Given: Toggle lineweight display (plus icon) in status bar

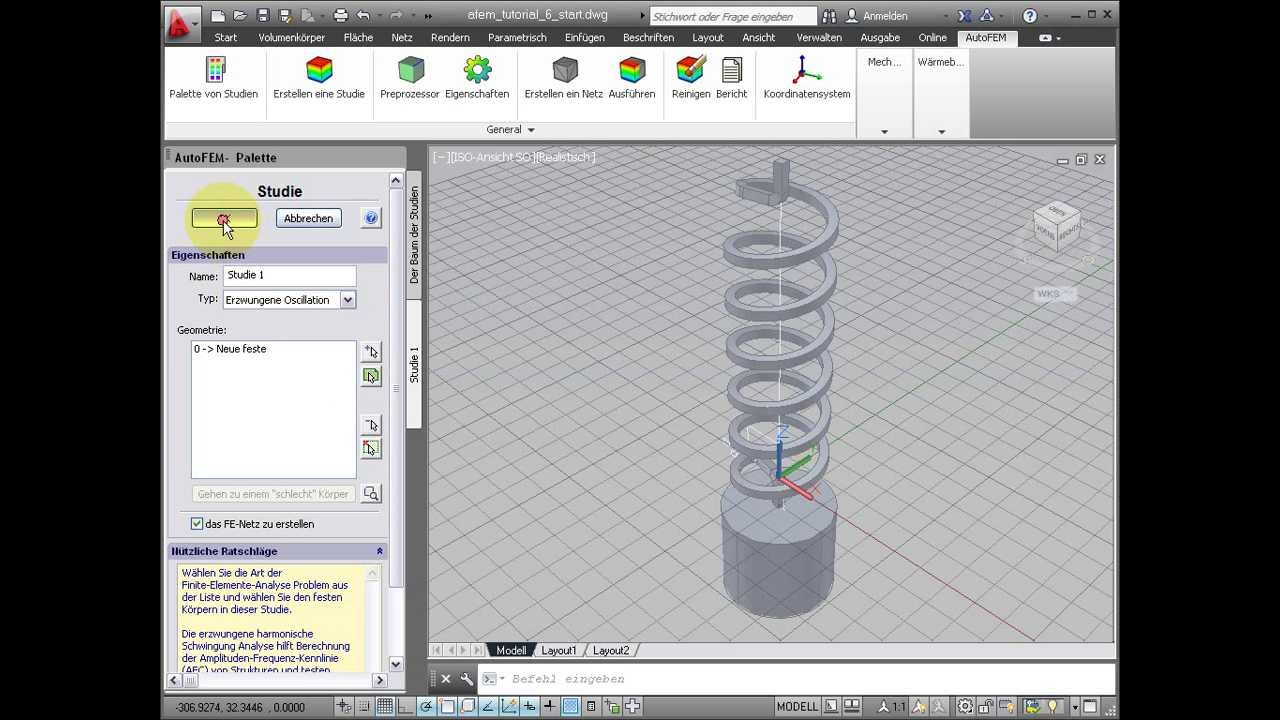Looking at the screenshot, I should (550, 707).
